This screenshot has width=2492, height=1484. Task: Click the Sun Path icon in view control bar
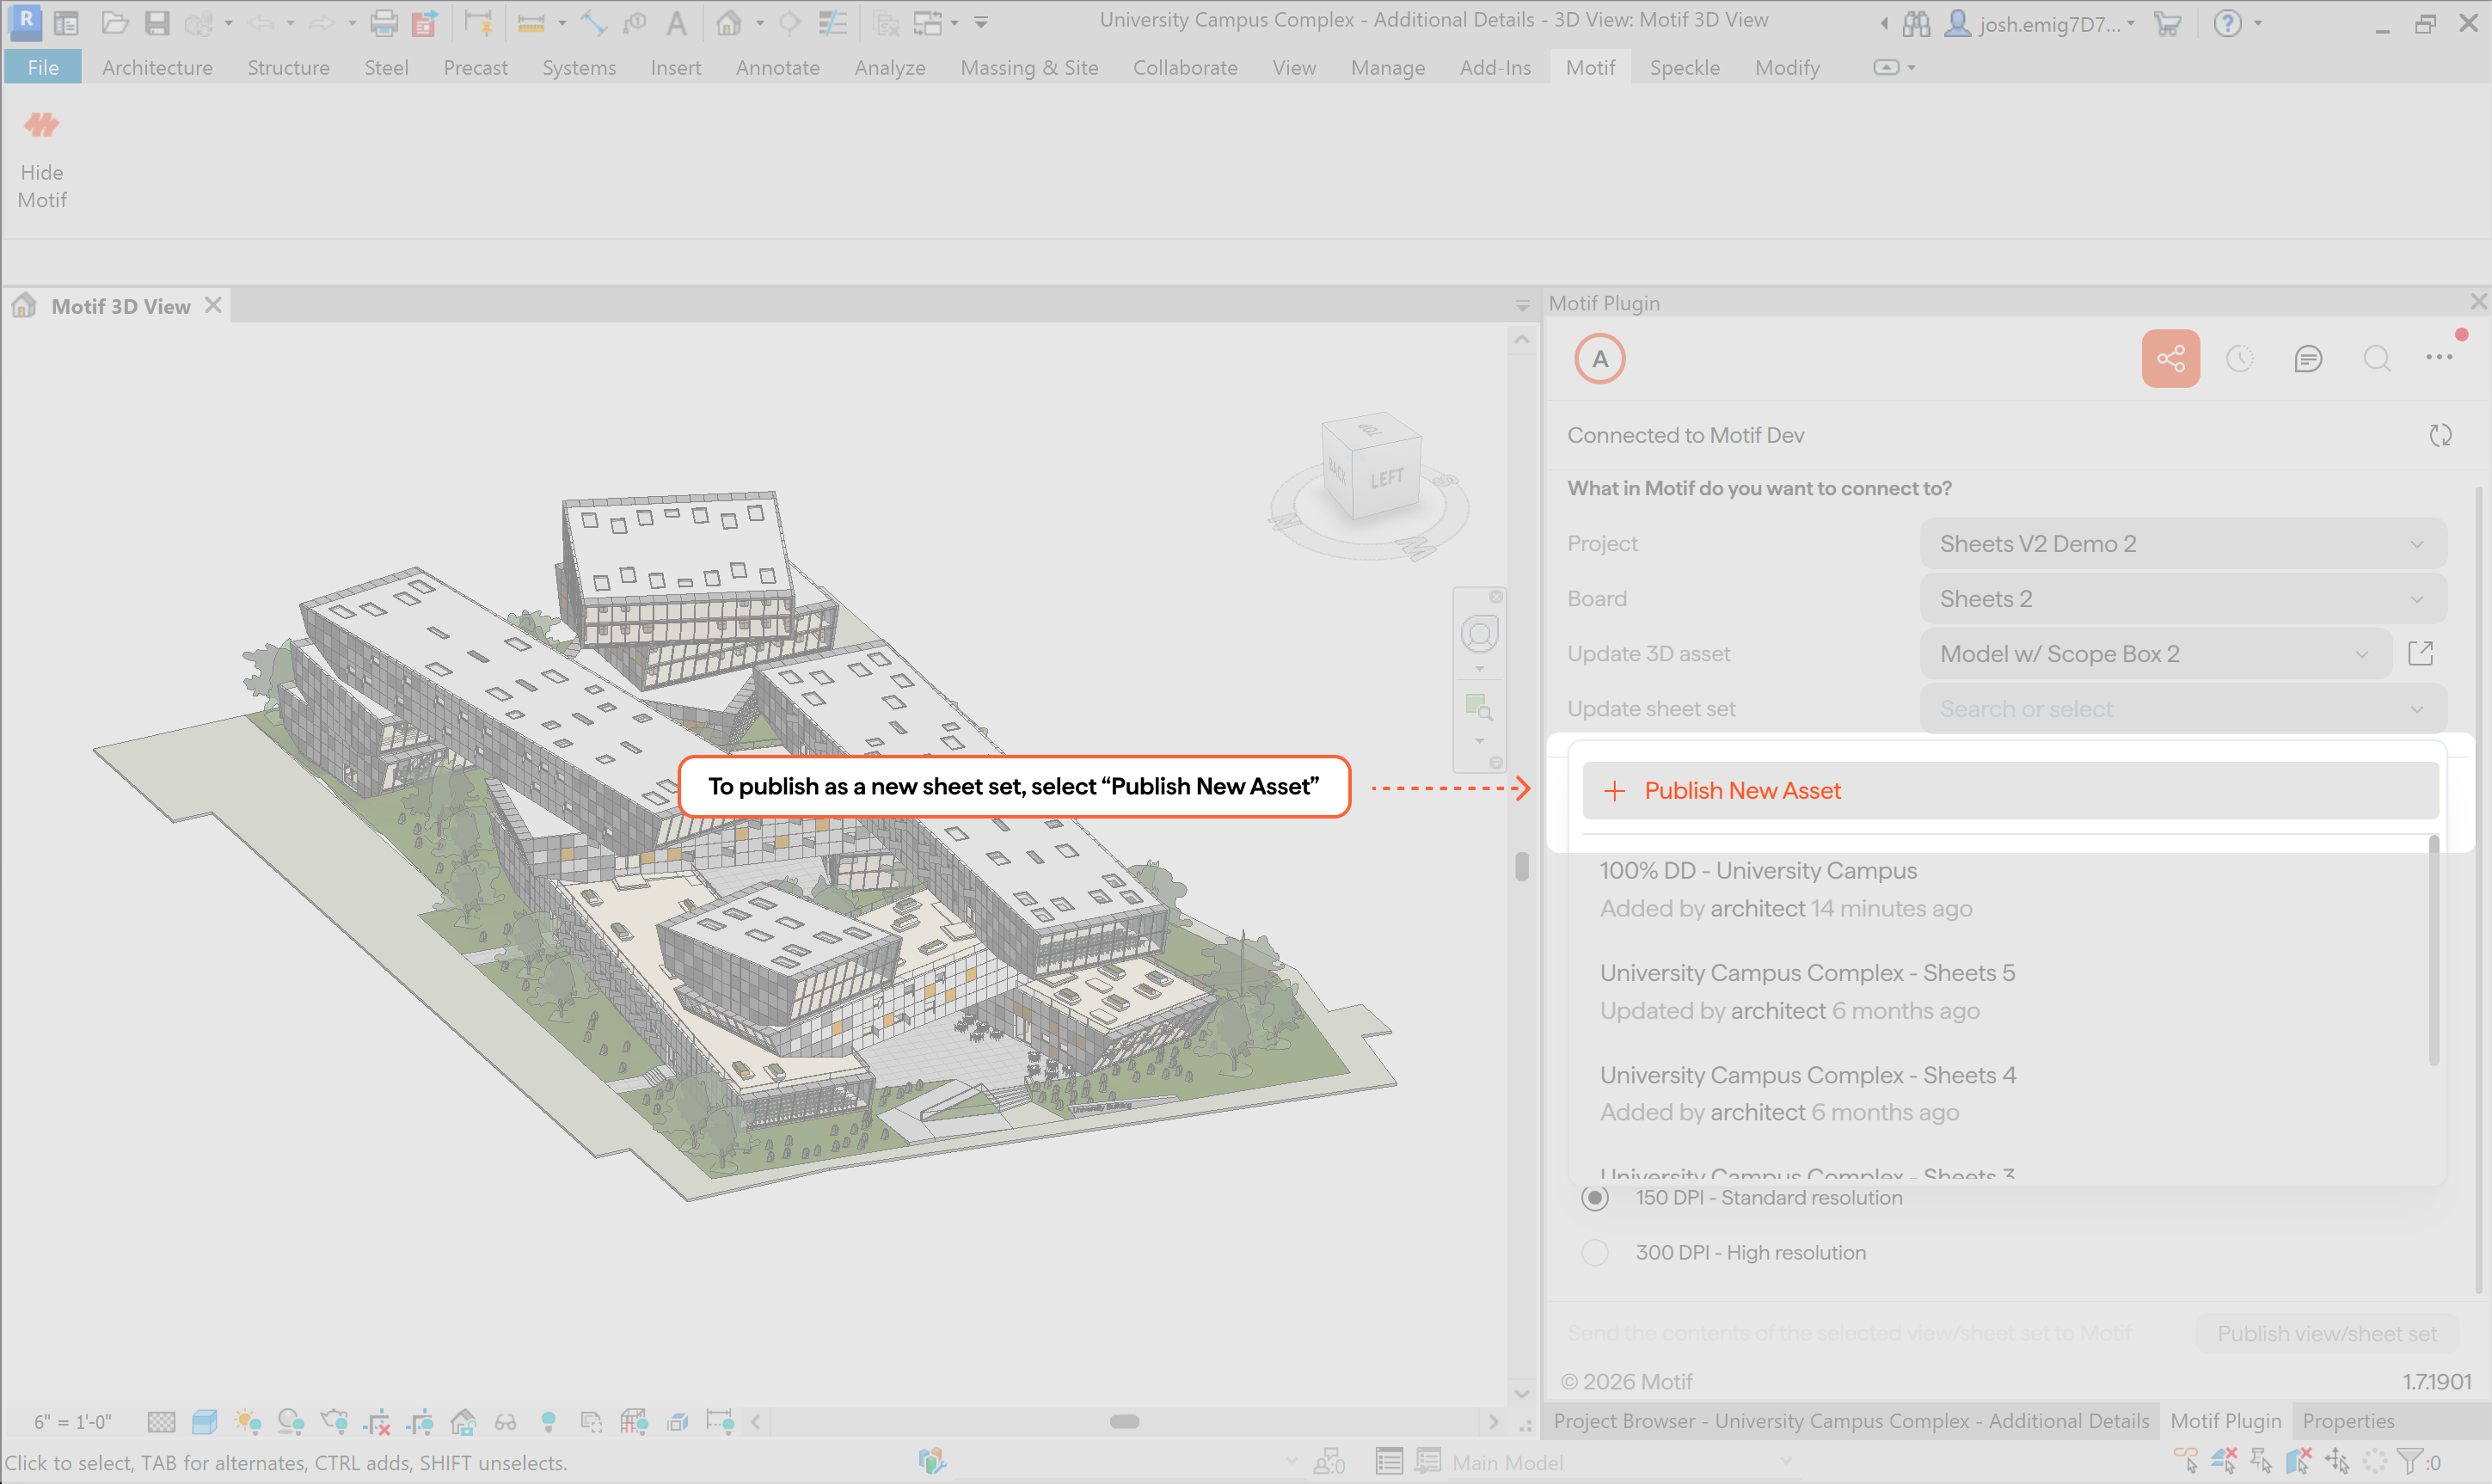tap(248, 1421)
